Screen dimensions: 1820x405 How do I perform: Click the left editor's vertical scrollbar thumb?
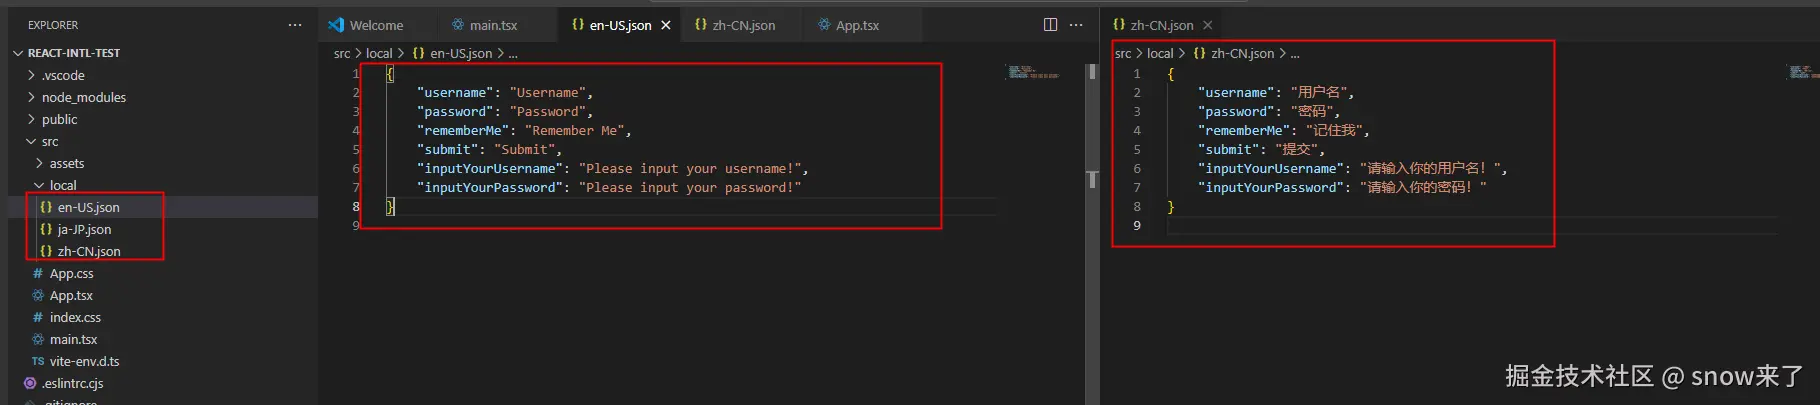(1092, 180)
